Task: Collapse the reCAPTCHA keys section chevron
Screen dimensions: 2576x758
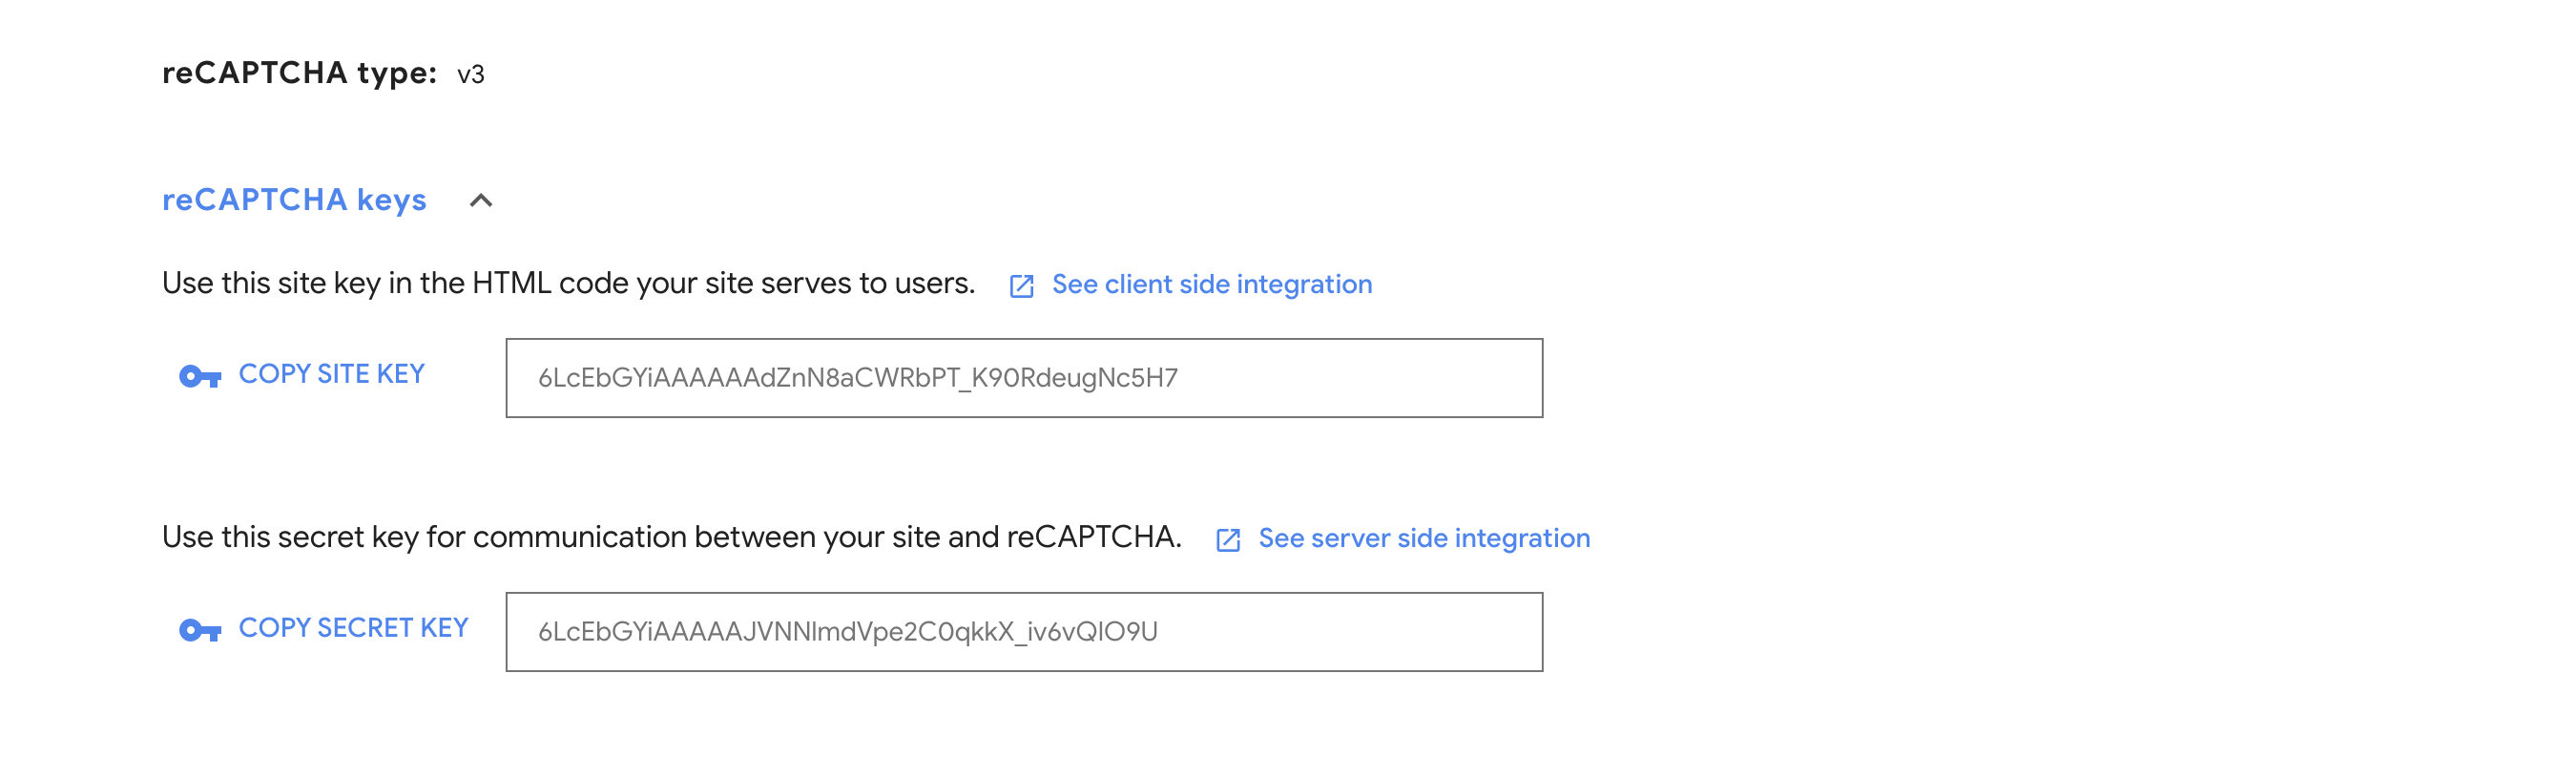Action: 481,201
